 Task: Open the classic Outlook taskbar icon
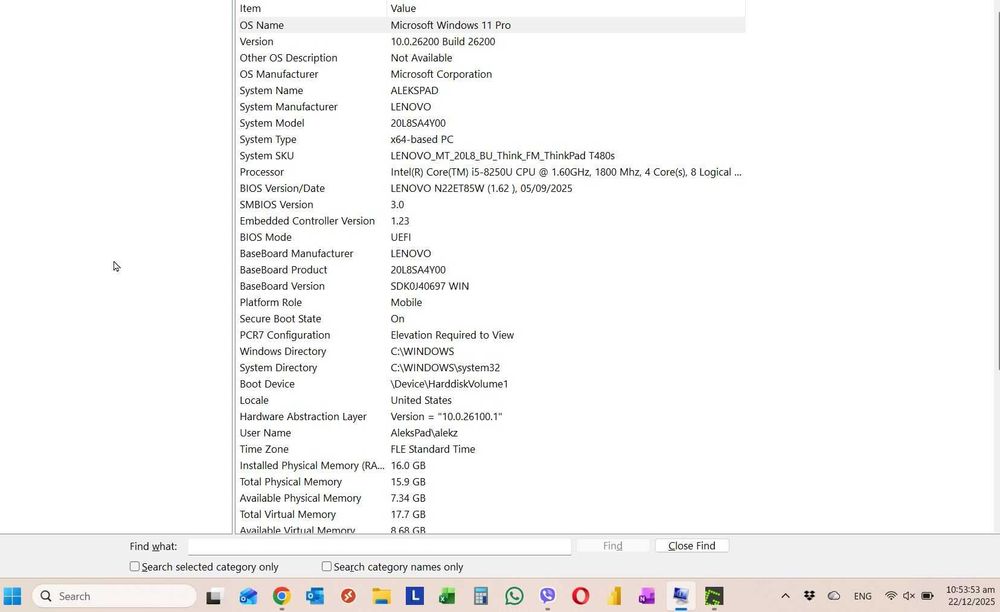314,596
